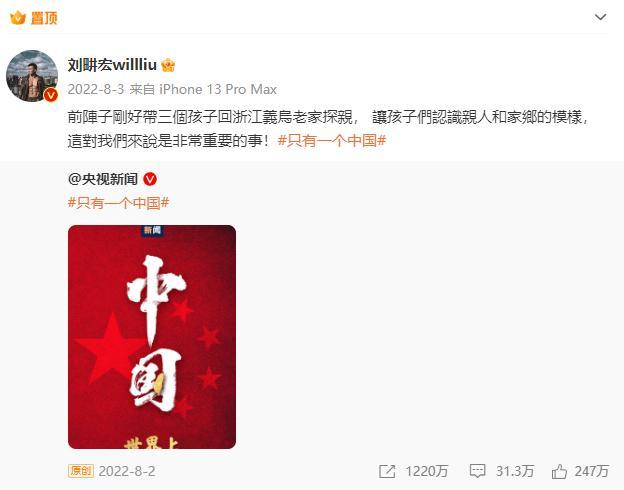Enlarge the red 中国 poster image

(x=152, y=337)
